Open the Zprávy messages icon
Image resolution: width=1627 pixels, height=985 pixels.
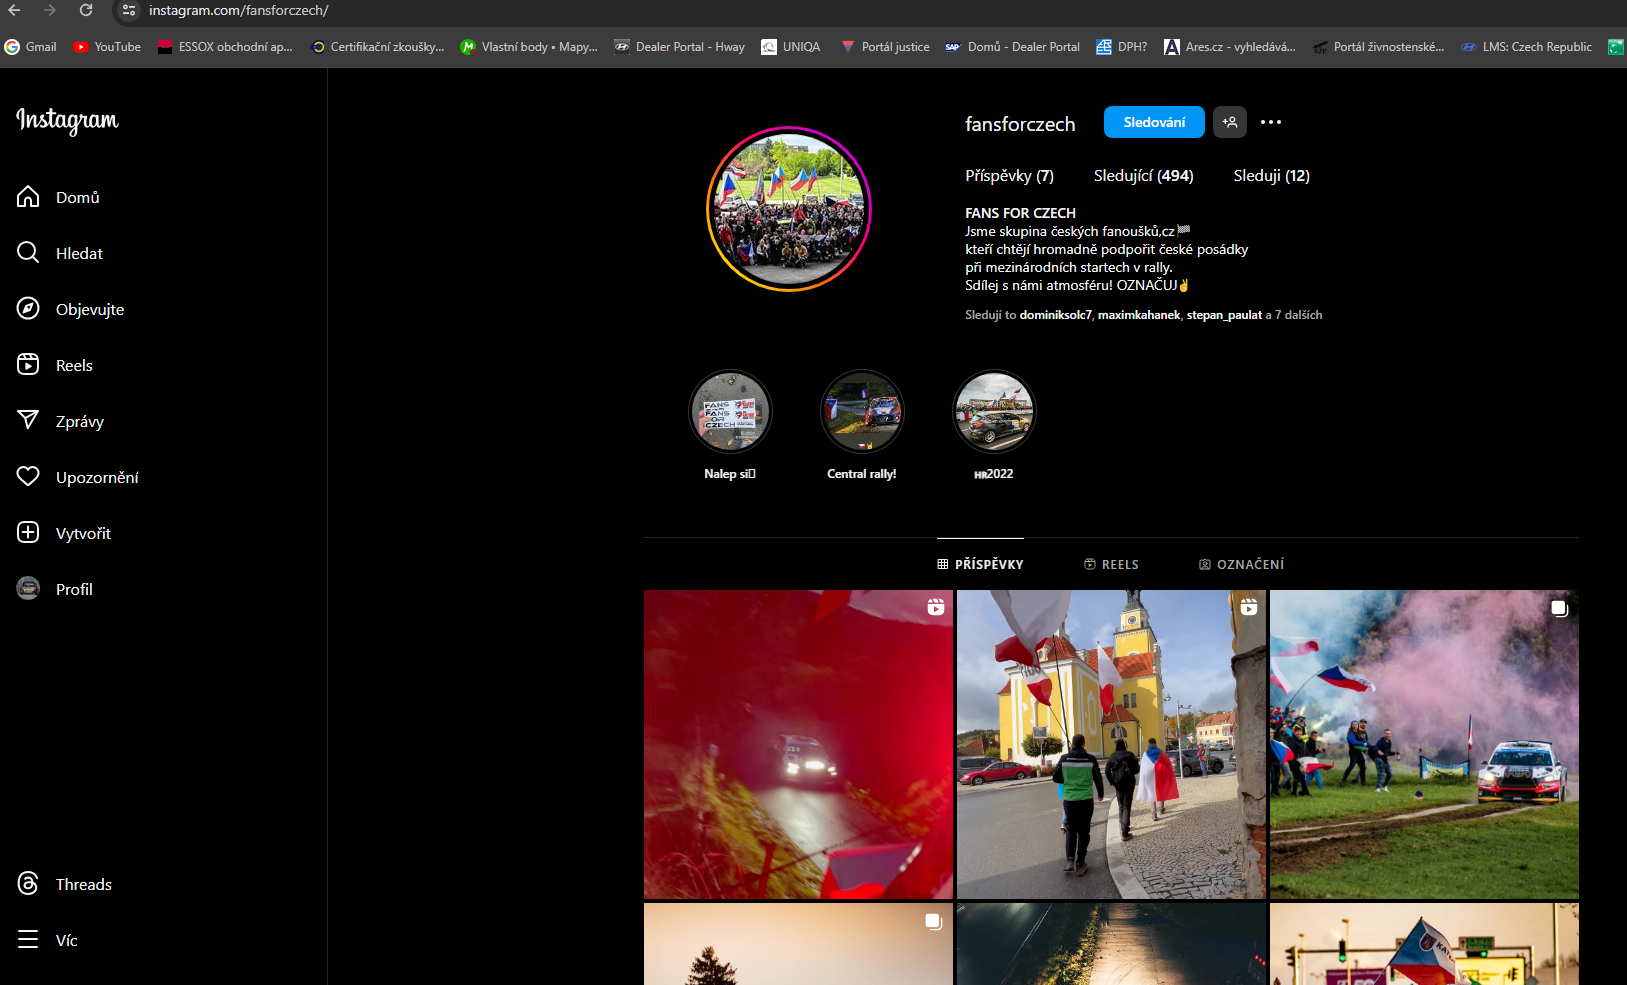[28, 421]
